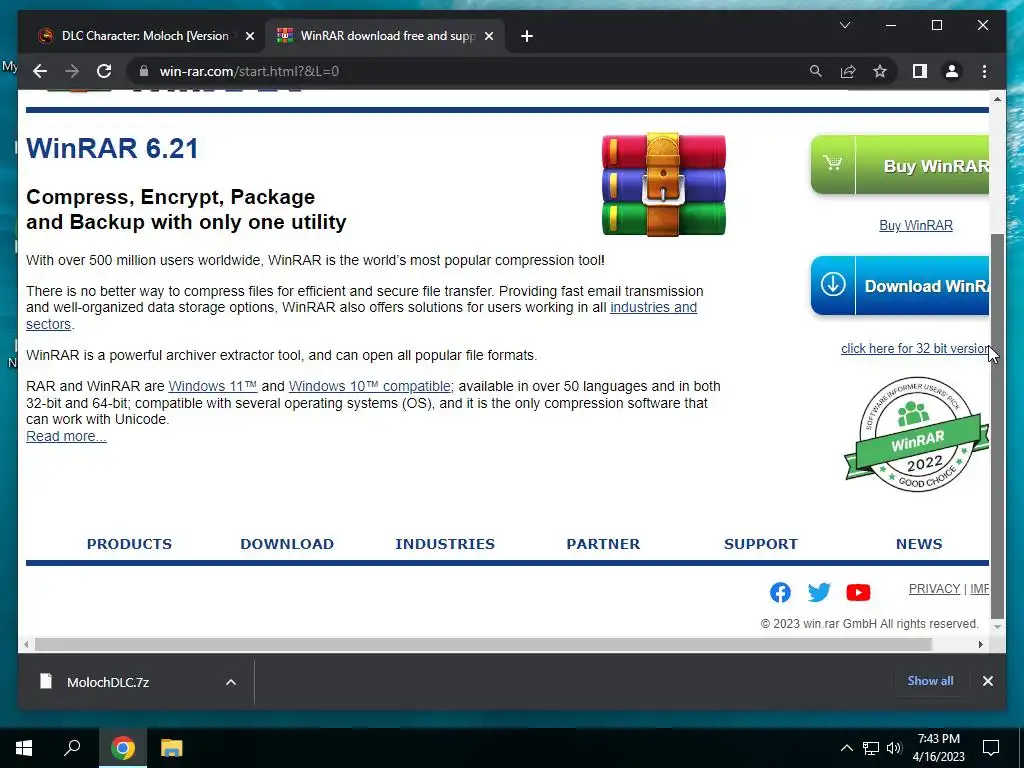
Task: Click Show all downloads
Action: [x=930, y=680]
